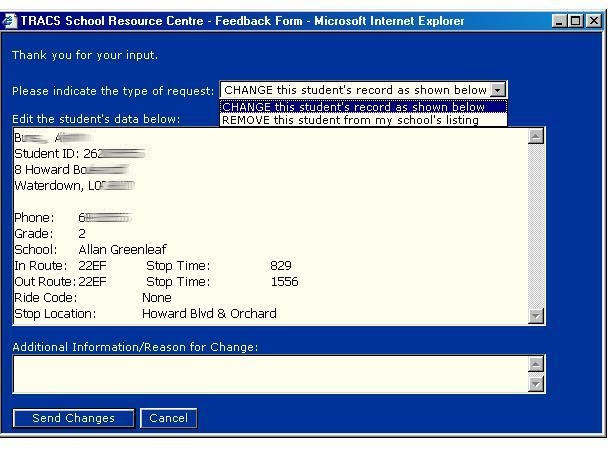Image resolution: width=610 pixels, height=470 pixels.
Task: Place cursor at Howard Blvd & Orchard text
Action: [x=209, y=314]
